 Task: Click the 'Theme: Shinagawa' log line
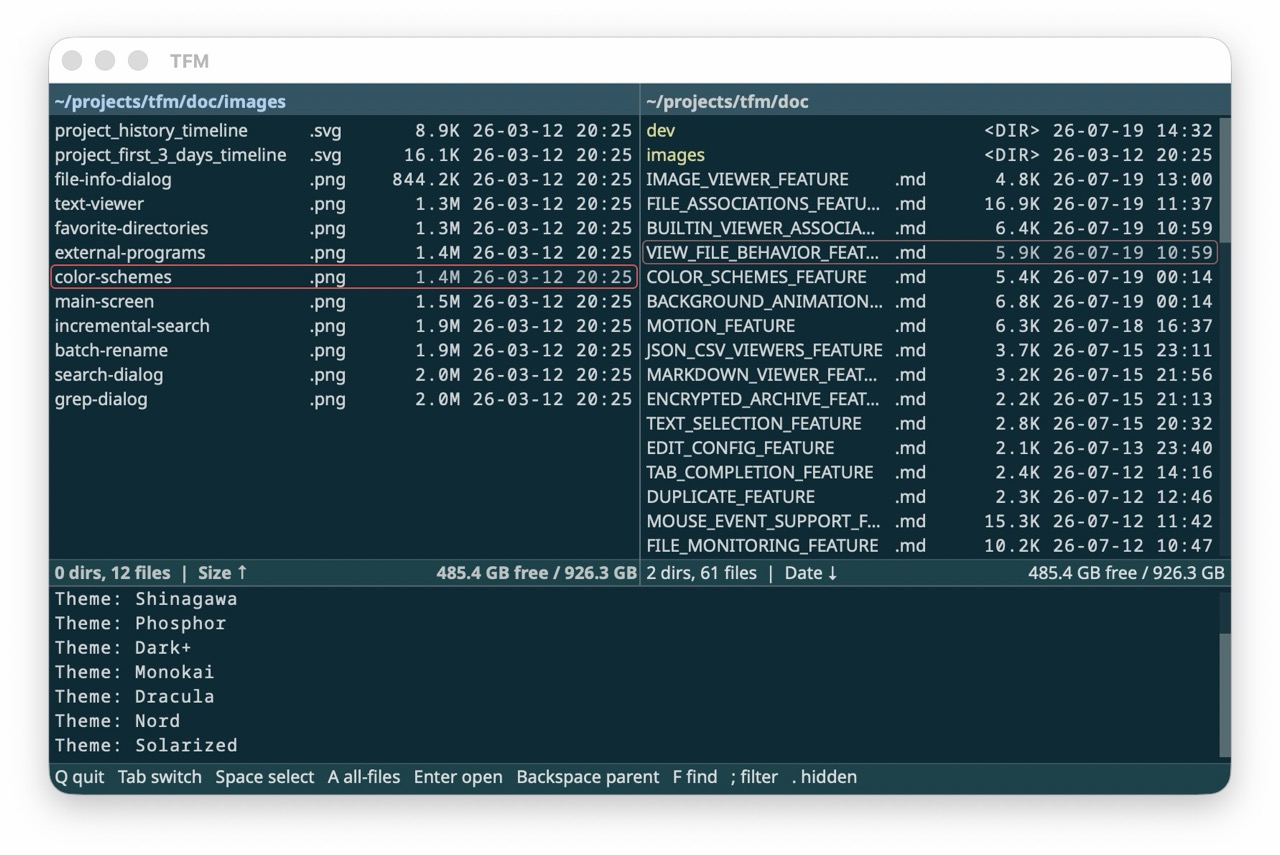pos(146,599)
